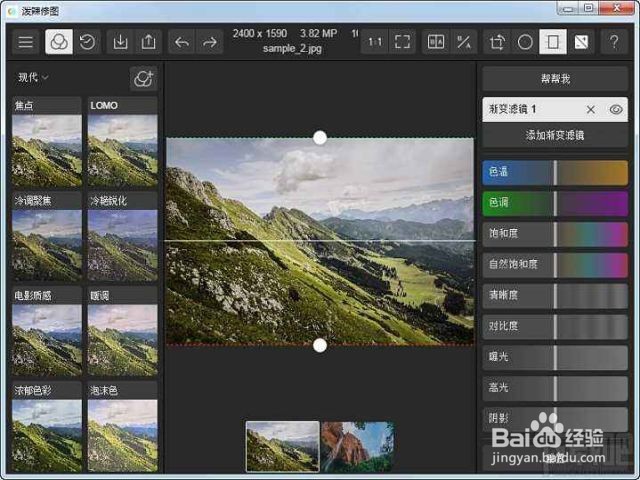Adjust the 色调 tint slider
This screenshot has width=640, height=480.
coord(555,203)
